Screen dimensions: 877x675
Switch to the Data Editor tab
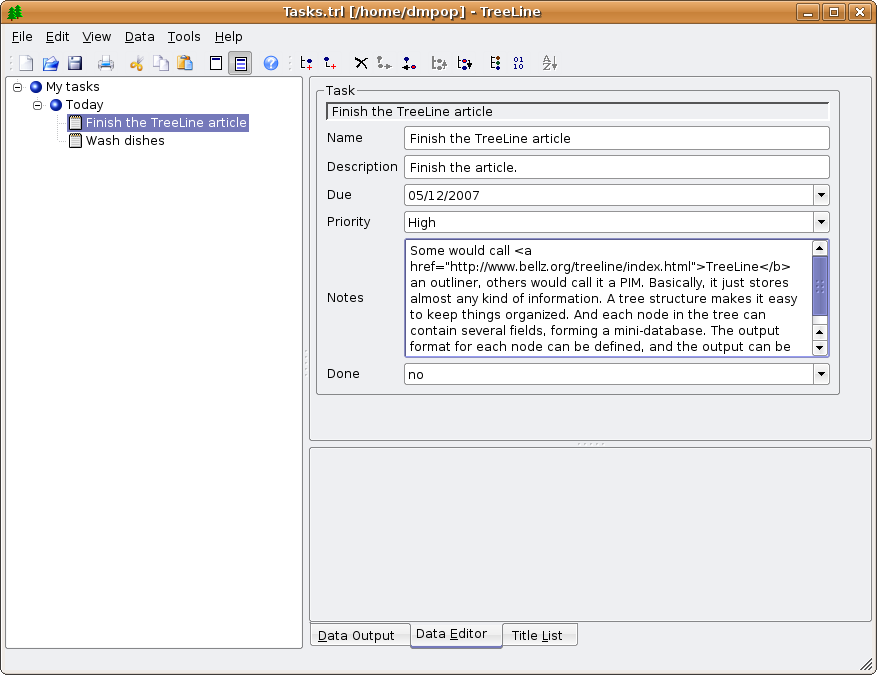click(456, 635)
